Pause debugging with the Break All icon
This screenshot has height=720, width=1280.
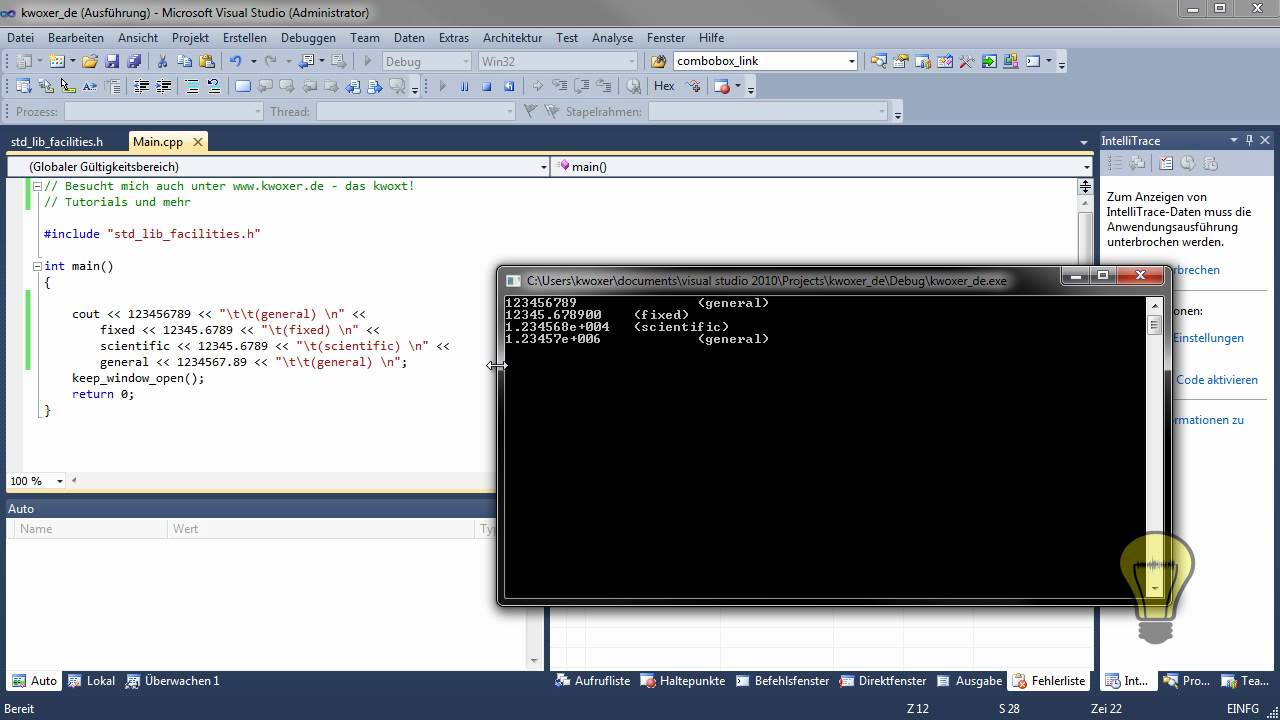point(465,86)
